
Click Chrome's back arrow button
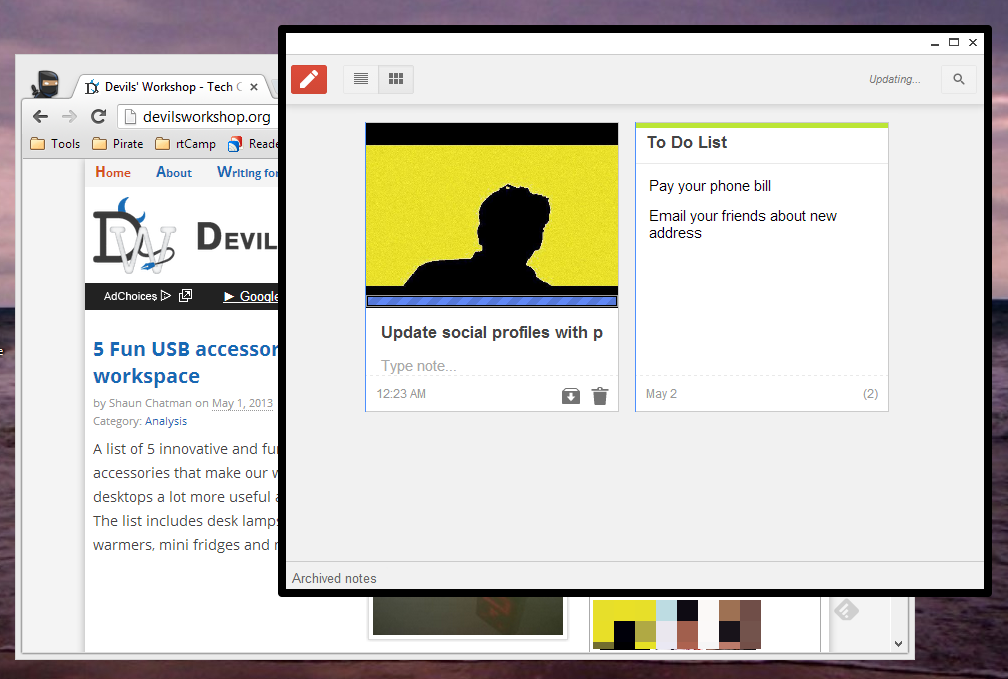[x=40, y=116]
